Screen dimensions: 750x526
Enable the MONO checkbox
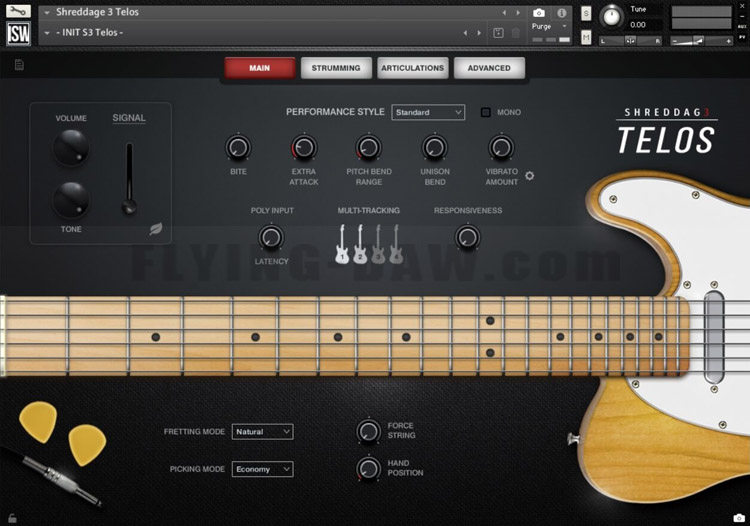[485, 112]
